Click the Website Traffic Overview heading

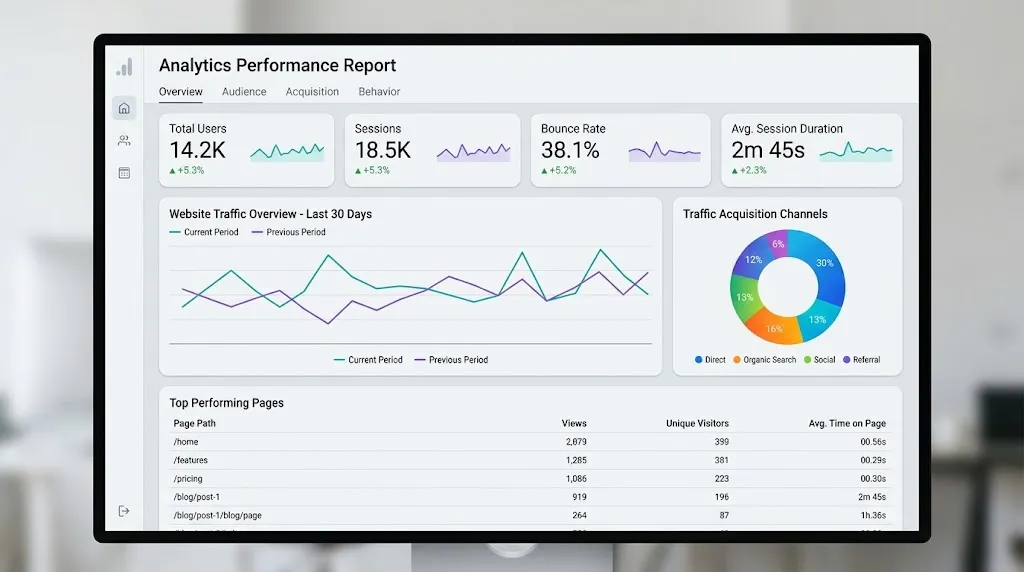click(270, 214)
